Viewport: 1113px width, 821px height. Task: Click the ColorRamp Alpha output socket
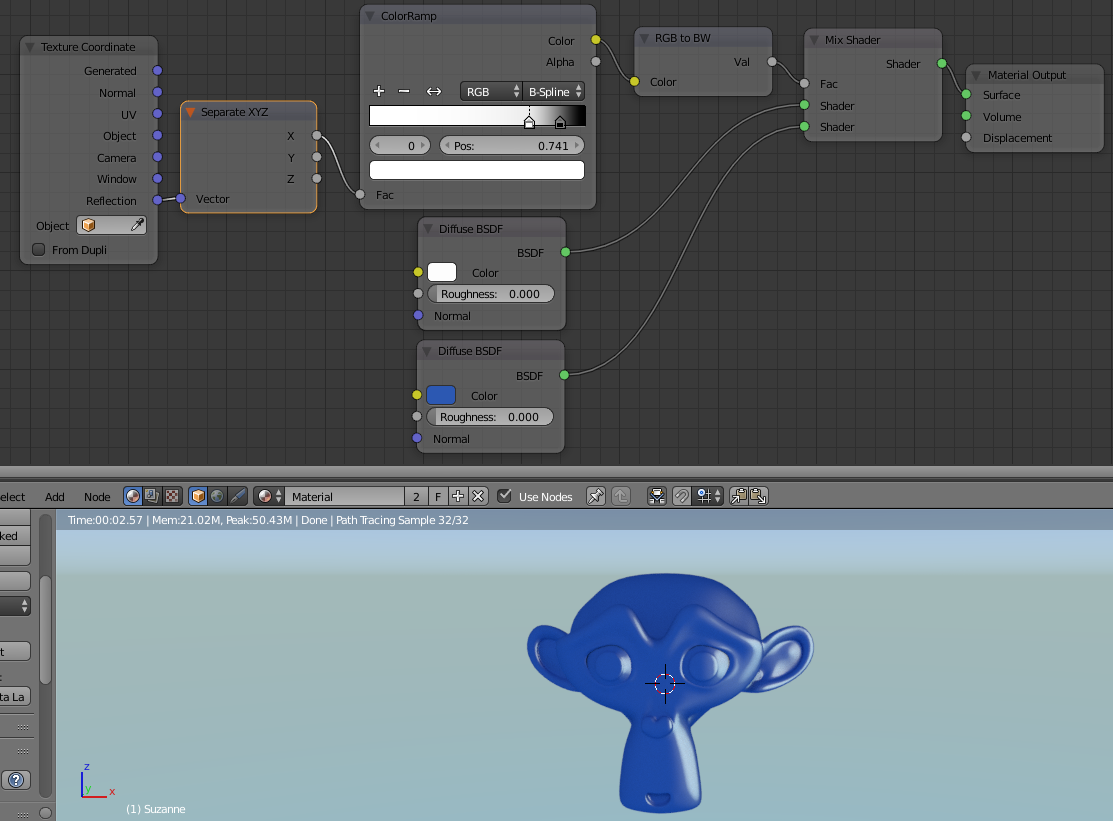[x=596, y=62]
